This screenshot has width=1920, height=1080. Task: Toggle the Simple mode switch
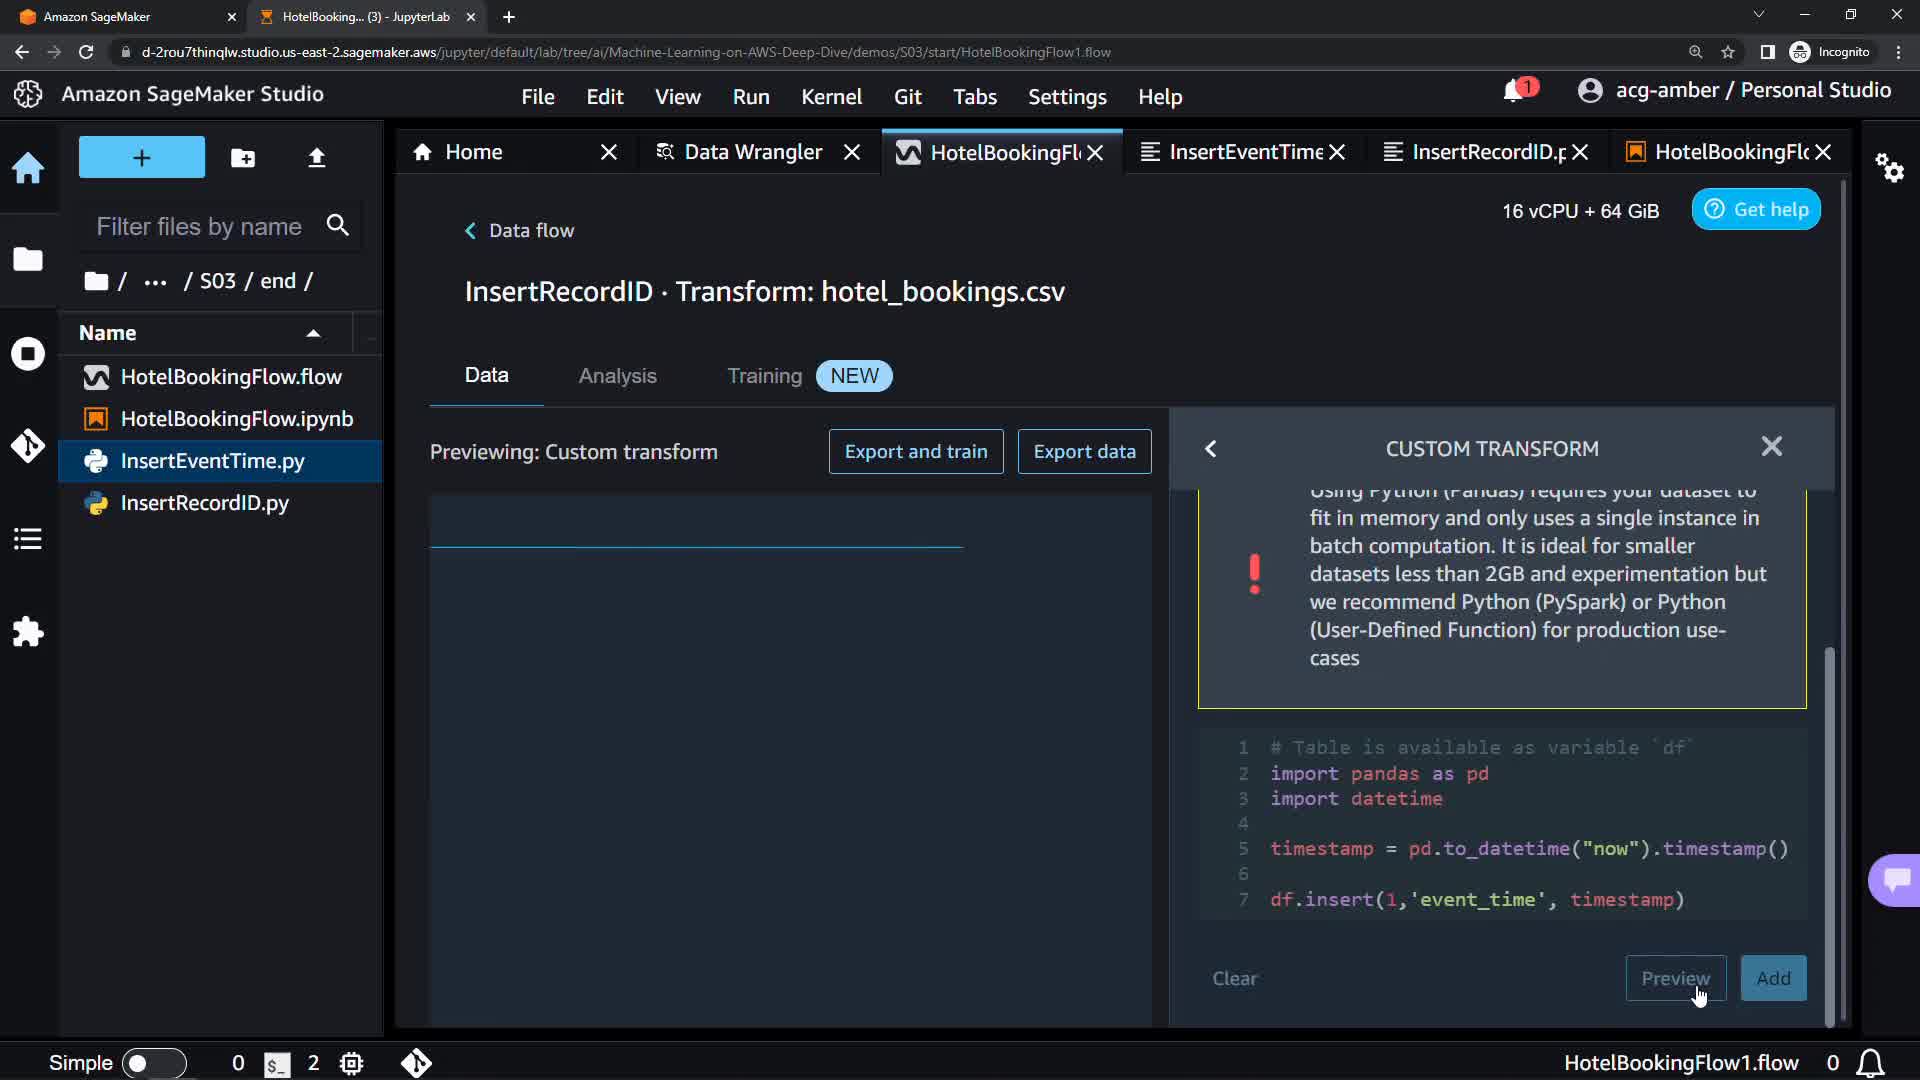pyautogui.click(x=153, y=1063)
